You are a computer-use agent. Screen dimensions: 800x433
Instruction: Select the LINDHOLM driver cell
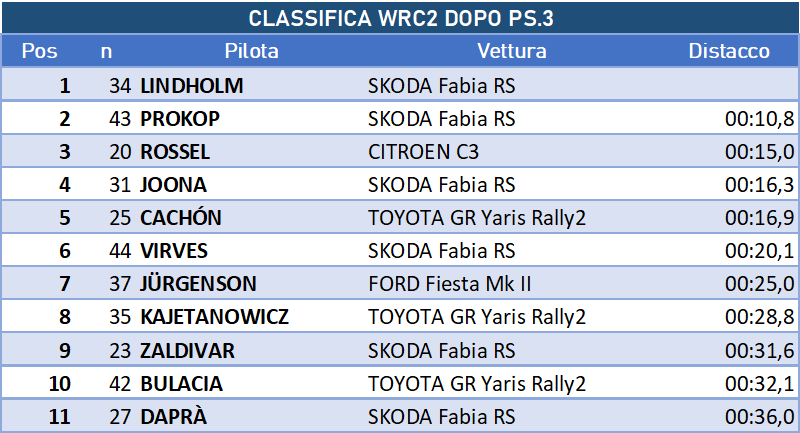192,86
